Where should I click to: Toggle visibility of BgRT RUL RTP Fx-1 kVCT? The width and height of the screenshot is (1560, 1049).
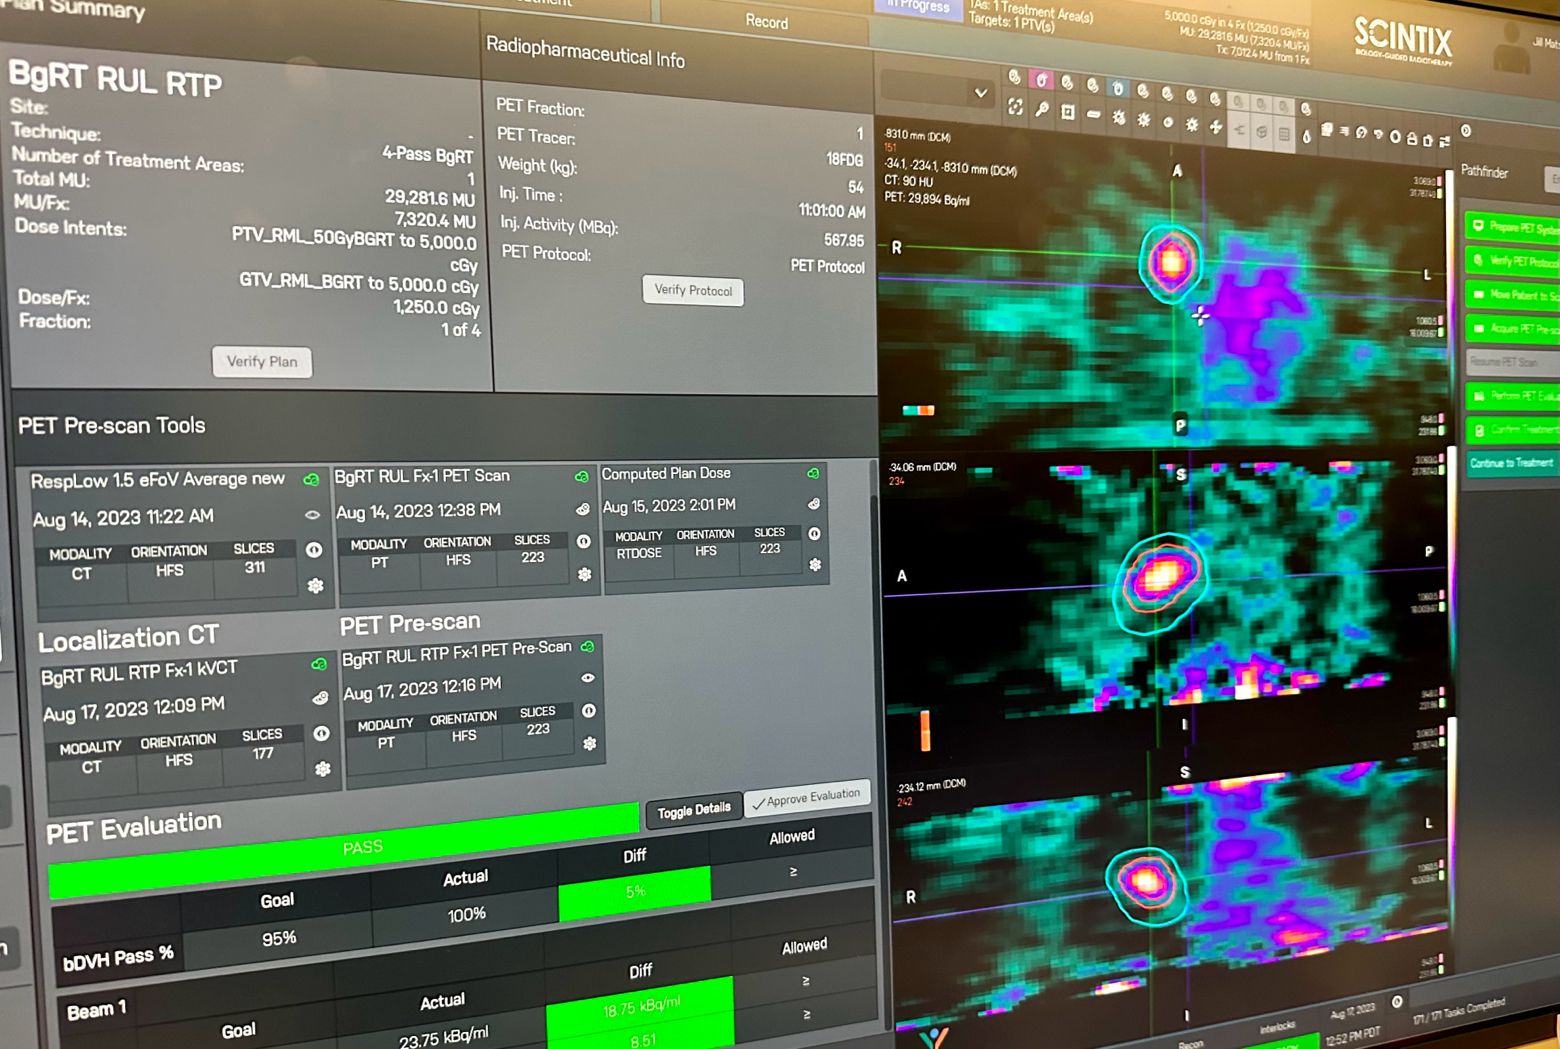click(320, 698)
